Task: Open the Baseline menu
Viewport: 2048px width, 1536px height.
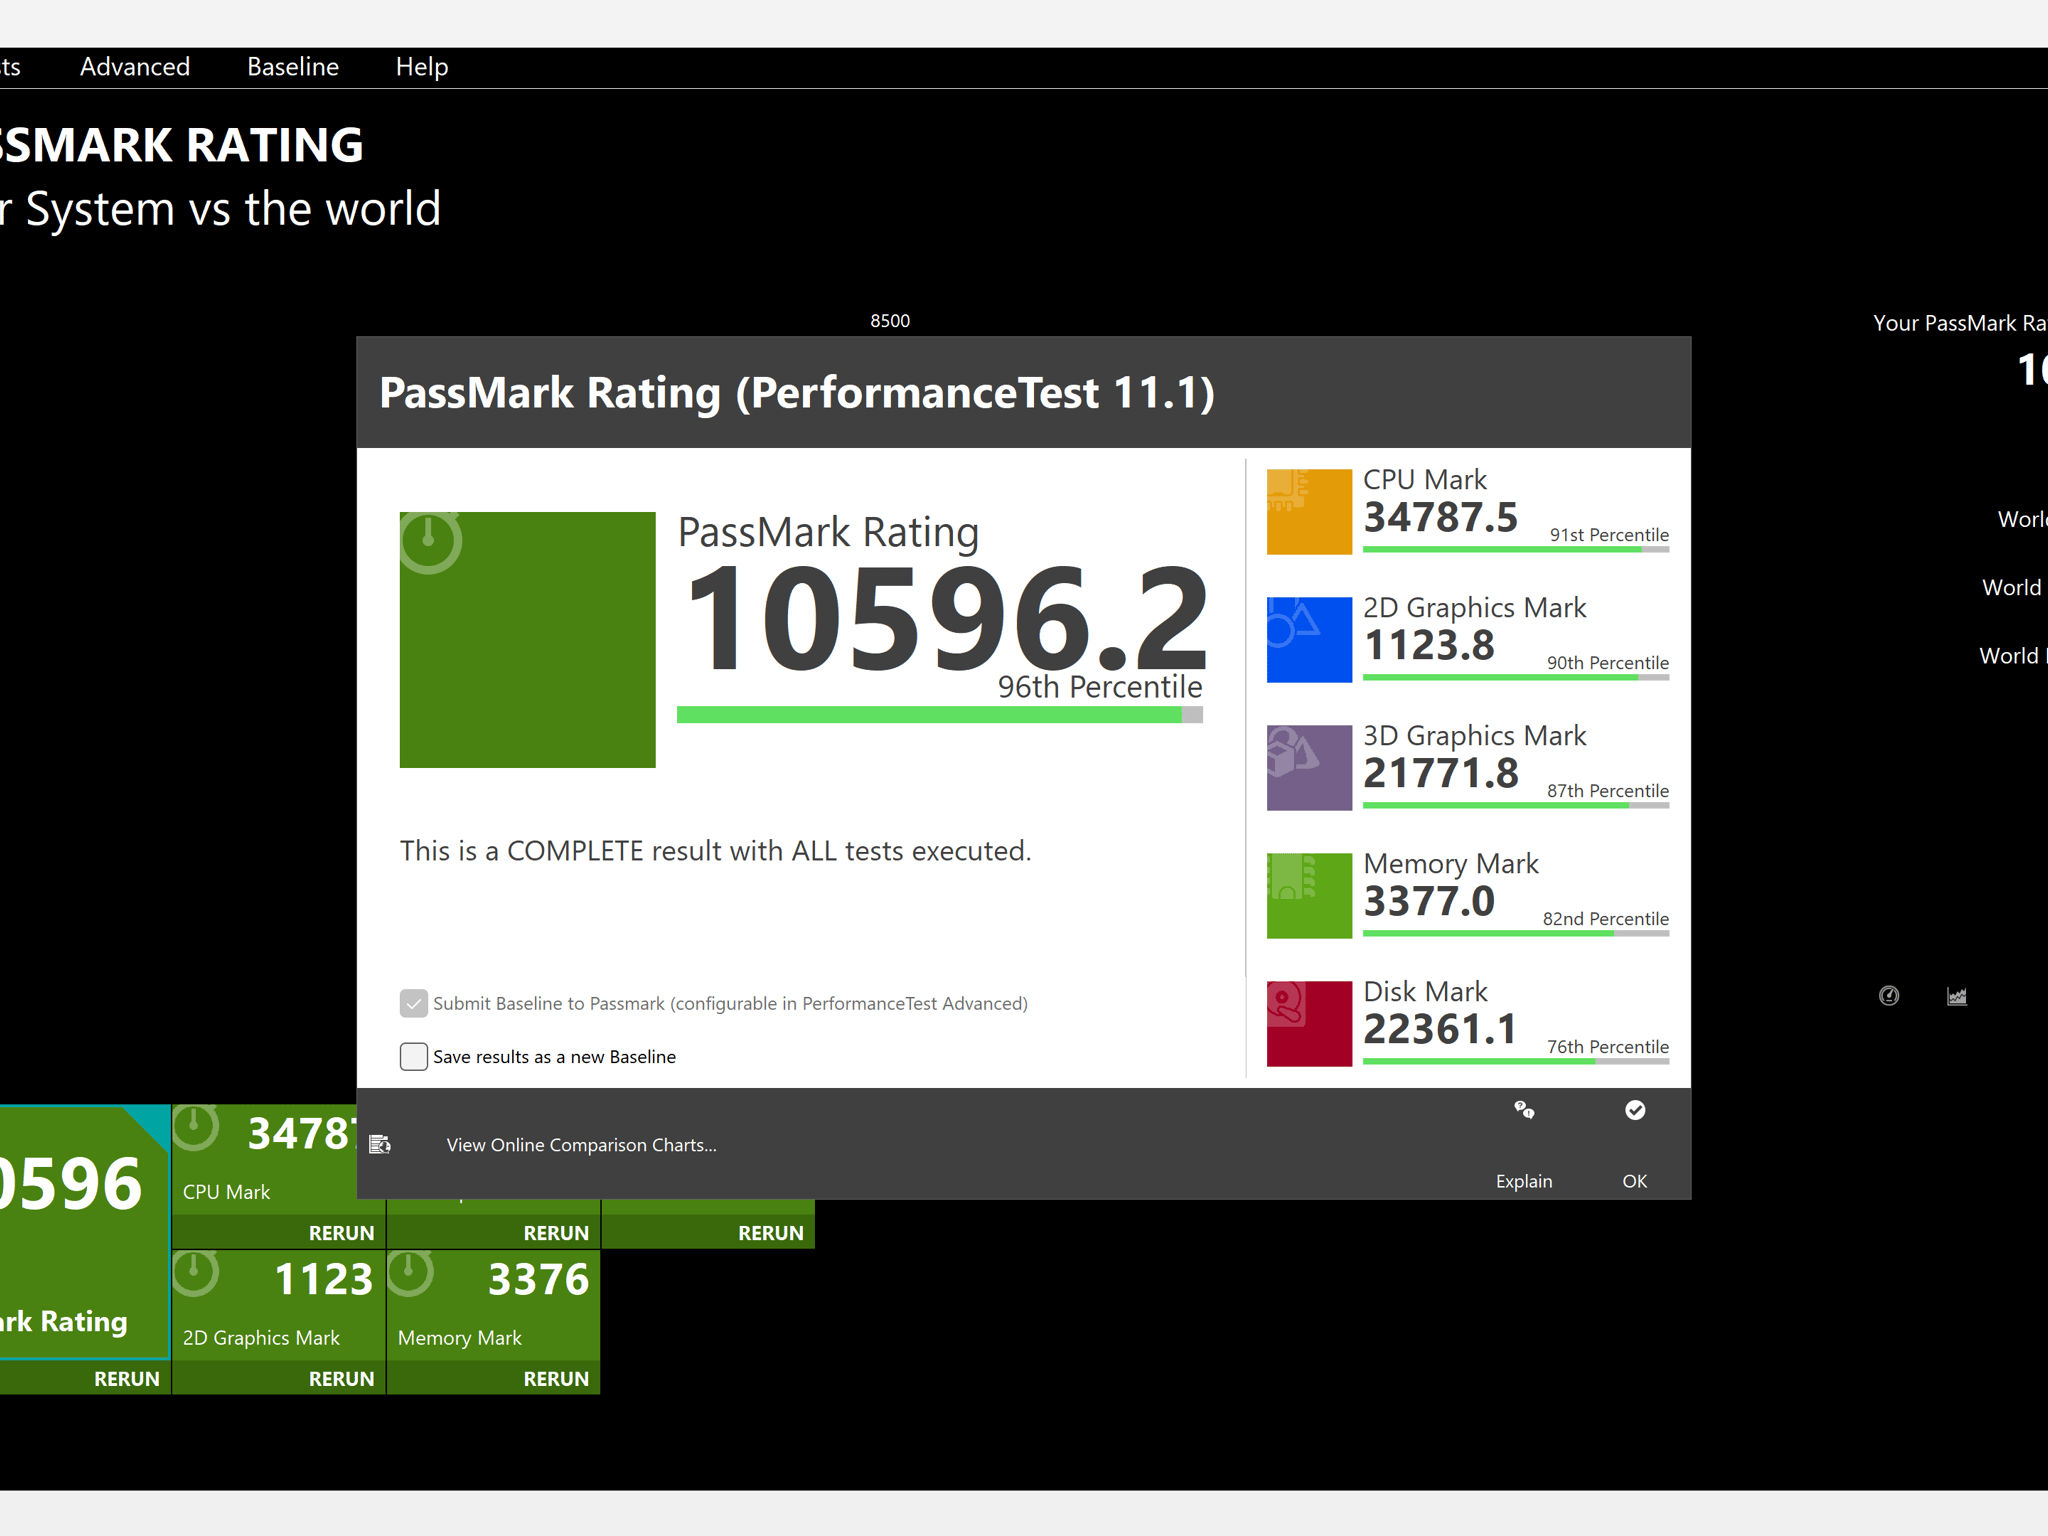Action: (293, 67)
